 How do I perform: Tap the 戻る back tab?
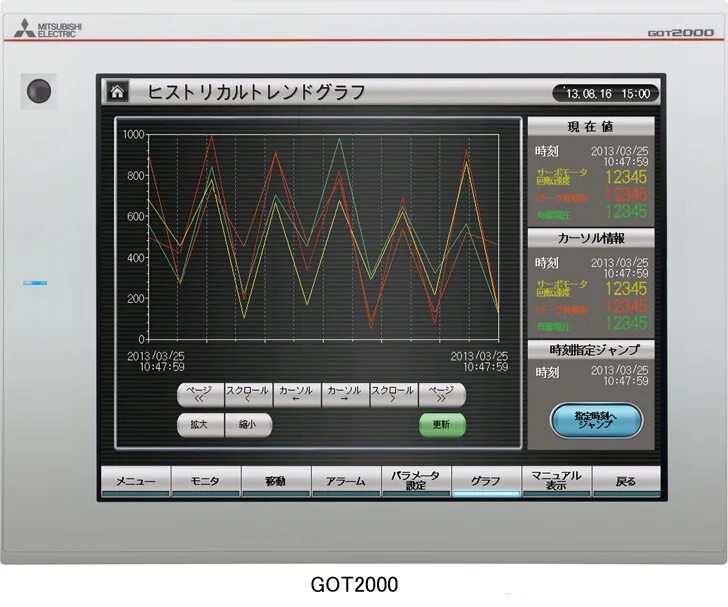pos(626,482)
